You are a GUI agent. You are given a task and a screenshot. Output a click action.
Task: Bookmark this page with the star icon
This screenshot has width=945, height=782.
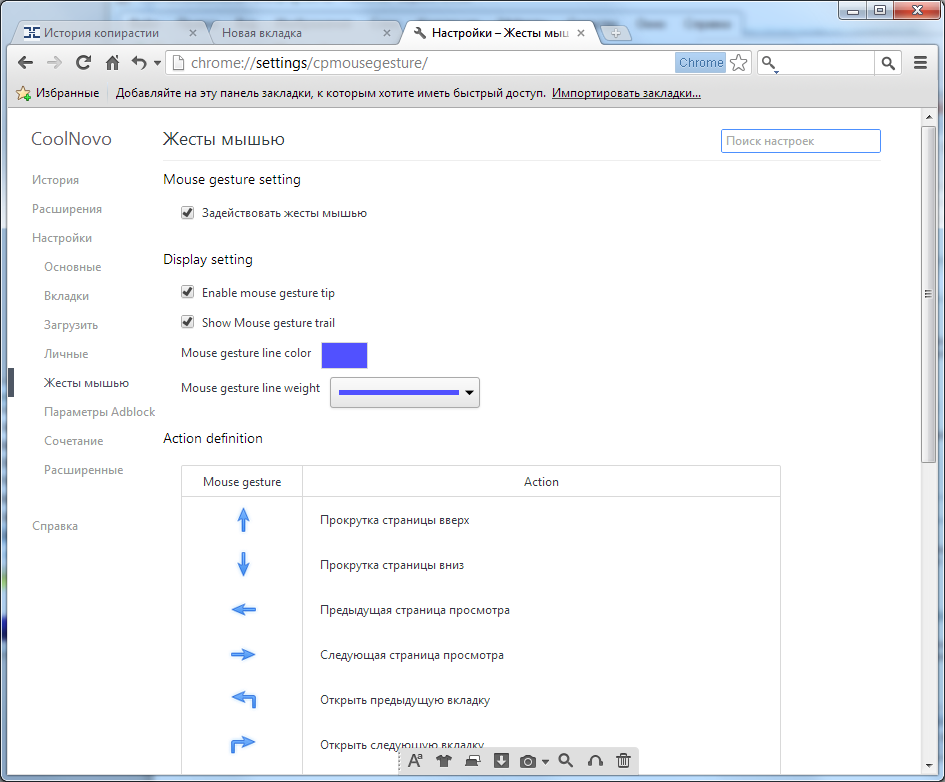pyautogui.click(x=738, y=63)
